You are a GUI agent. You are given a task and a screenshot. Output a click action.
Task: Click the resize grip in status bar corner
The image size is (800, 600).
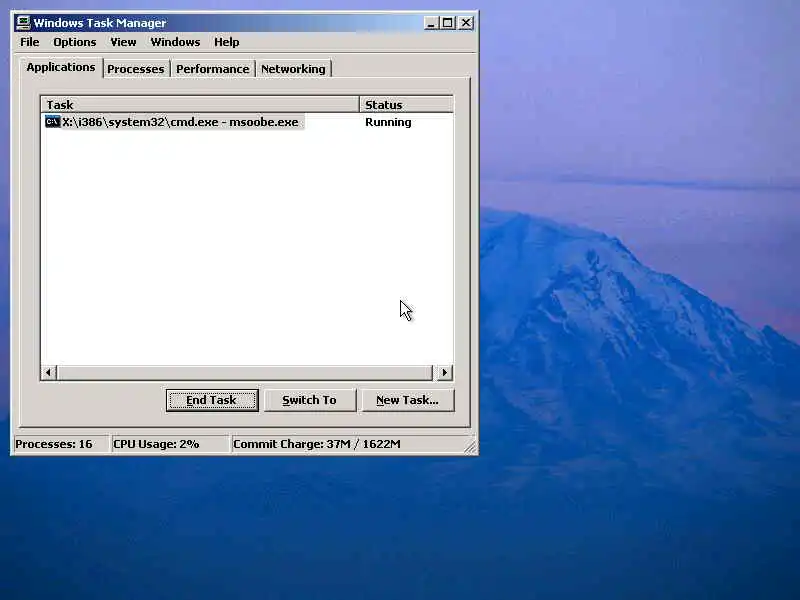[x=470, y=446]
